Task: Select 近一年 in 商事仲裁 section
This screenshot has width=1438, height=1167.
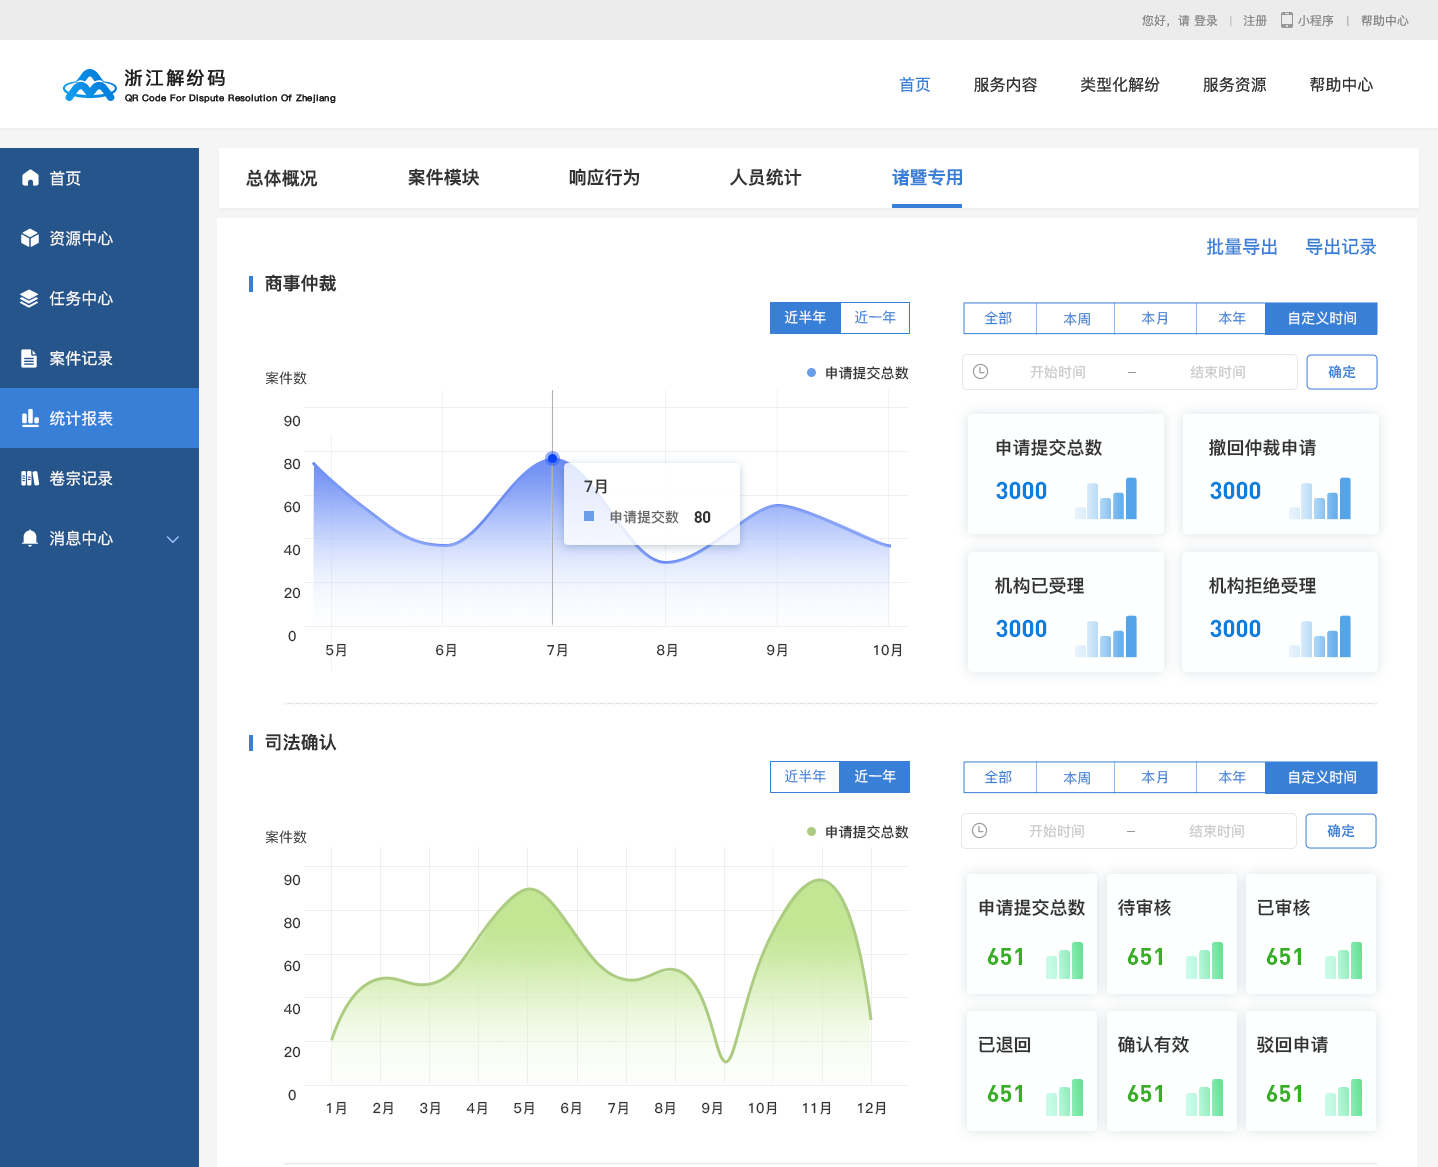Action: (x=875, y=317)
